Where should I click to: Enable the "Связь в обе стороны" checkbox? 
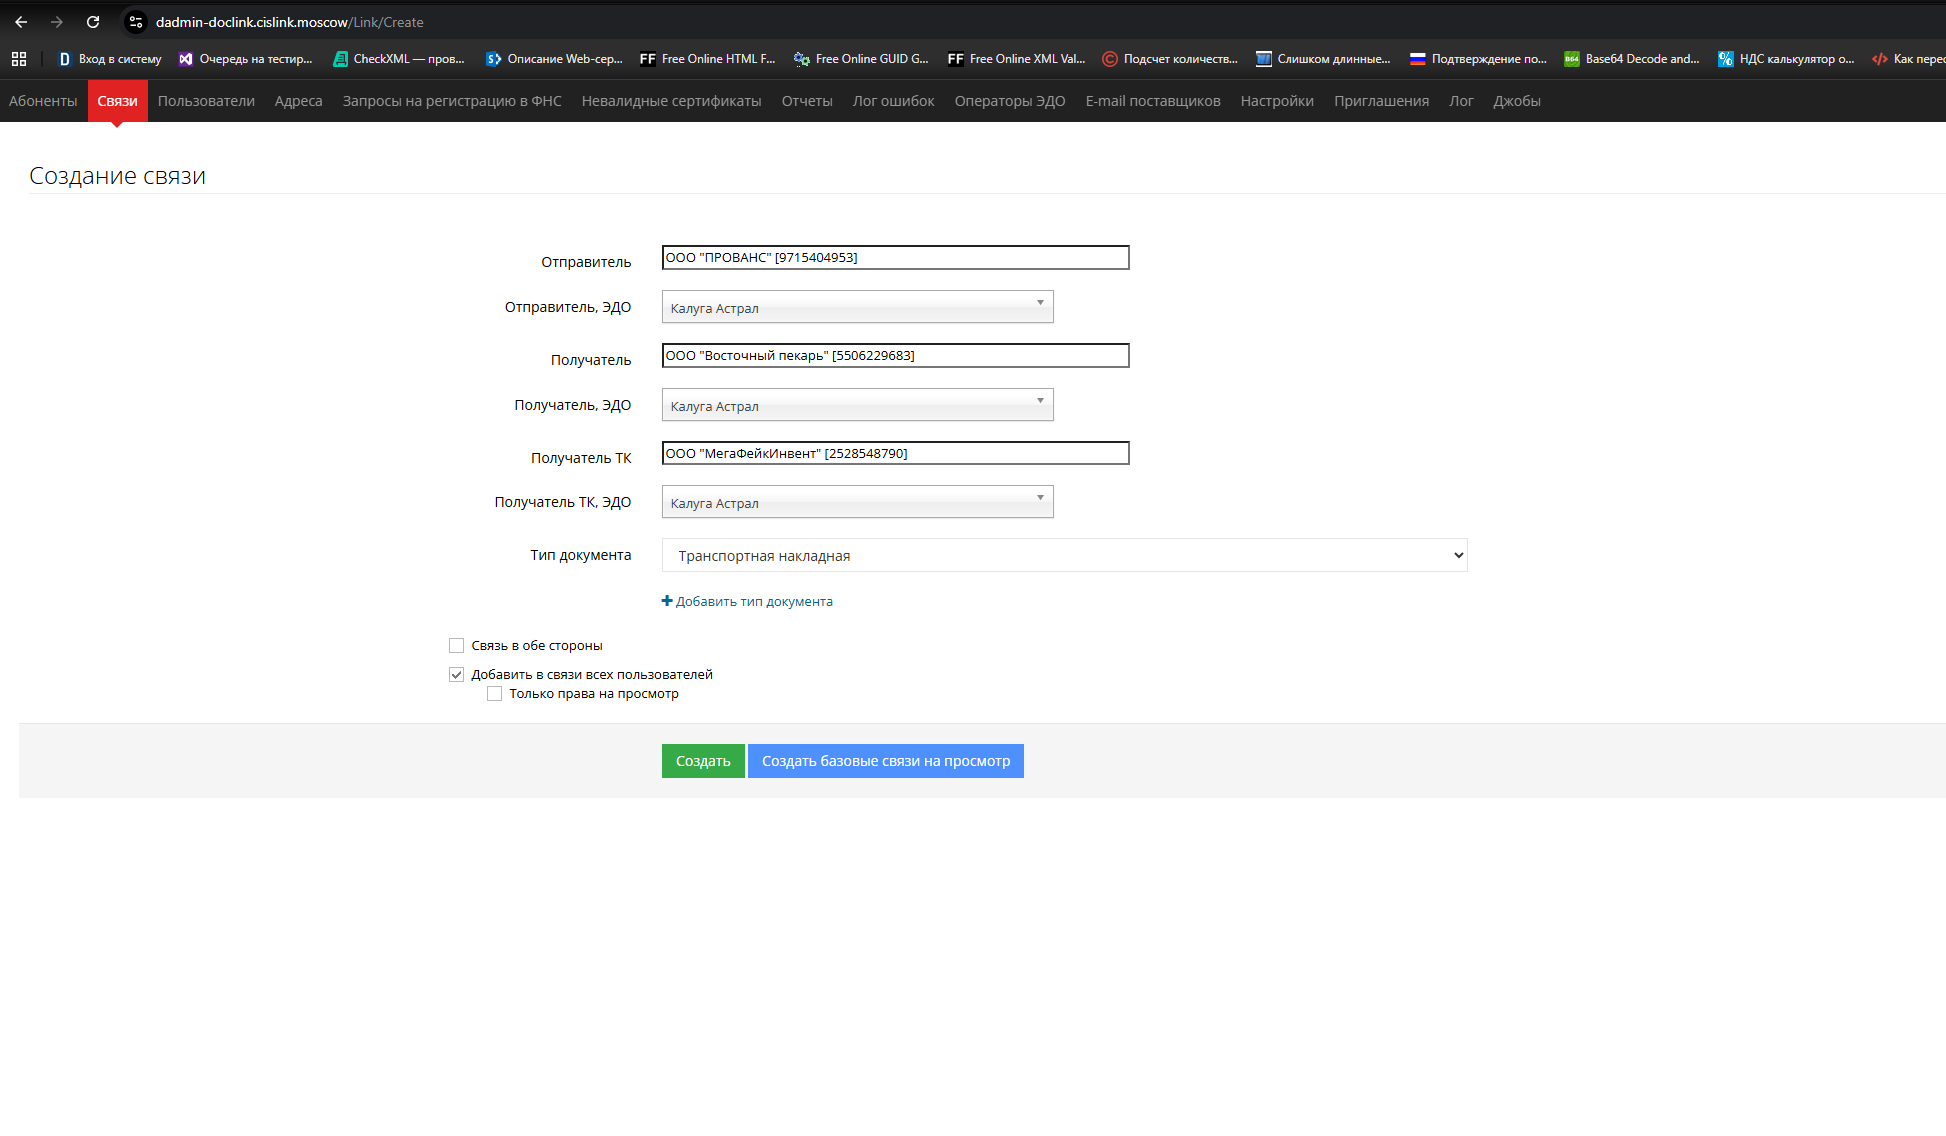[457, 646]
